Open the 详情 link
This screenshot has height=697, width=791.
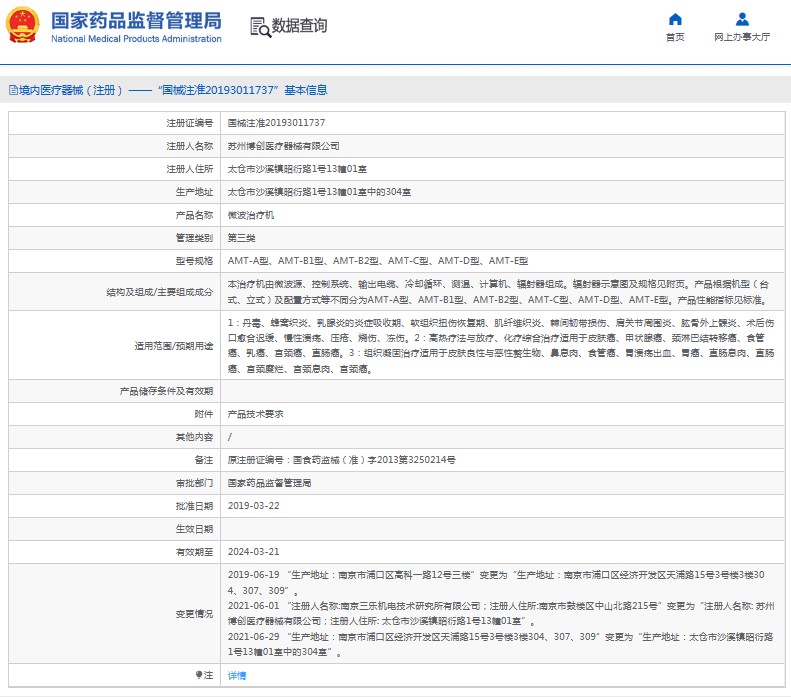tap(237, 675)
